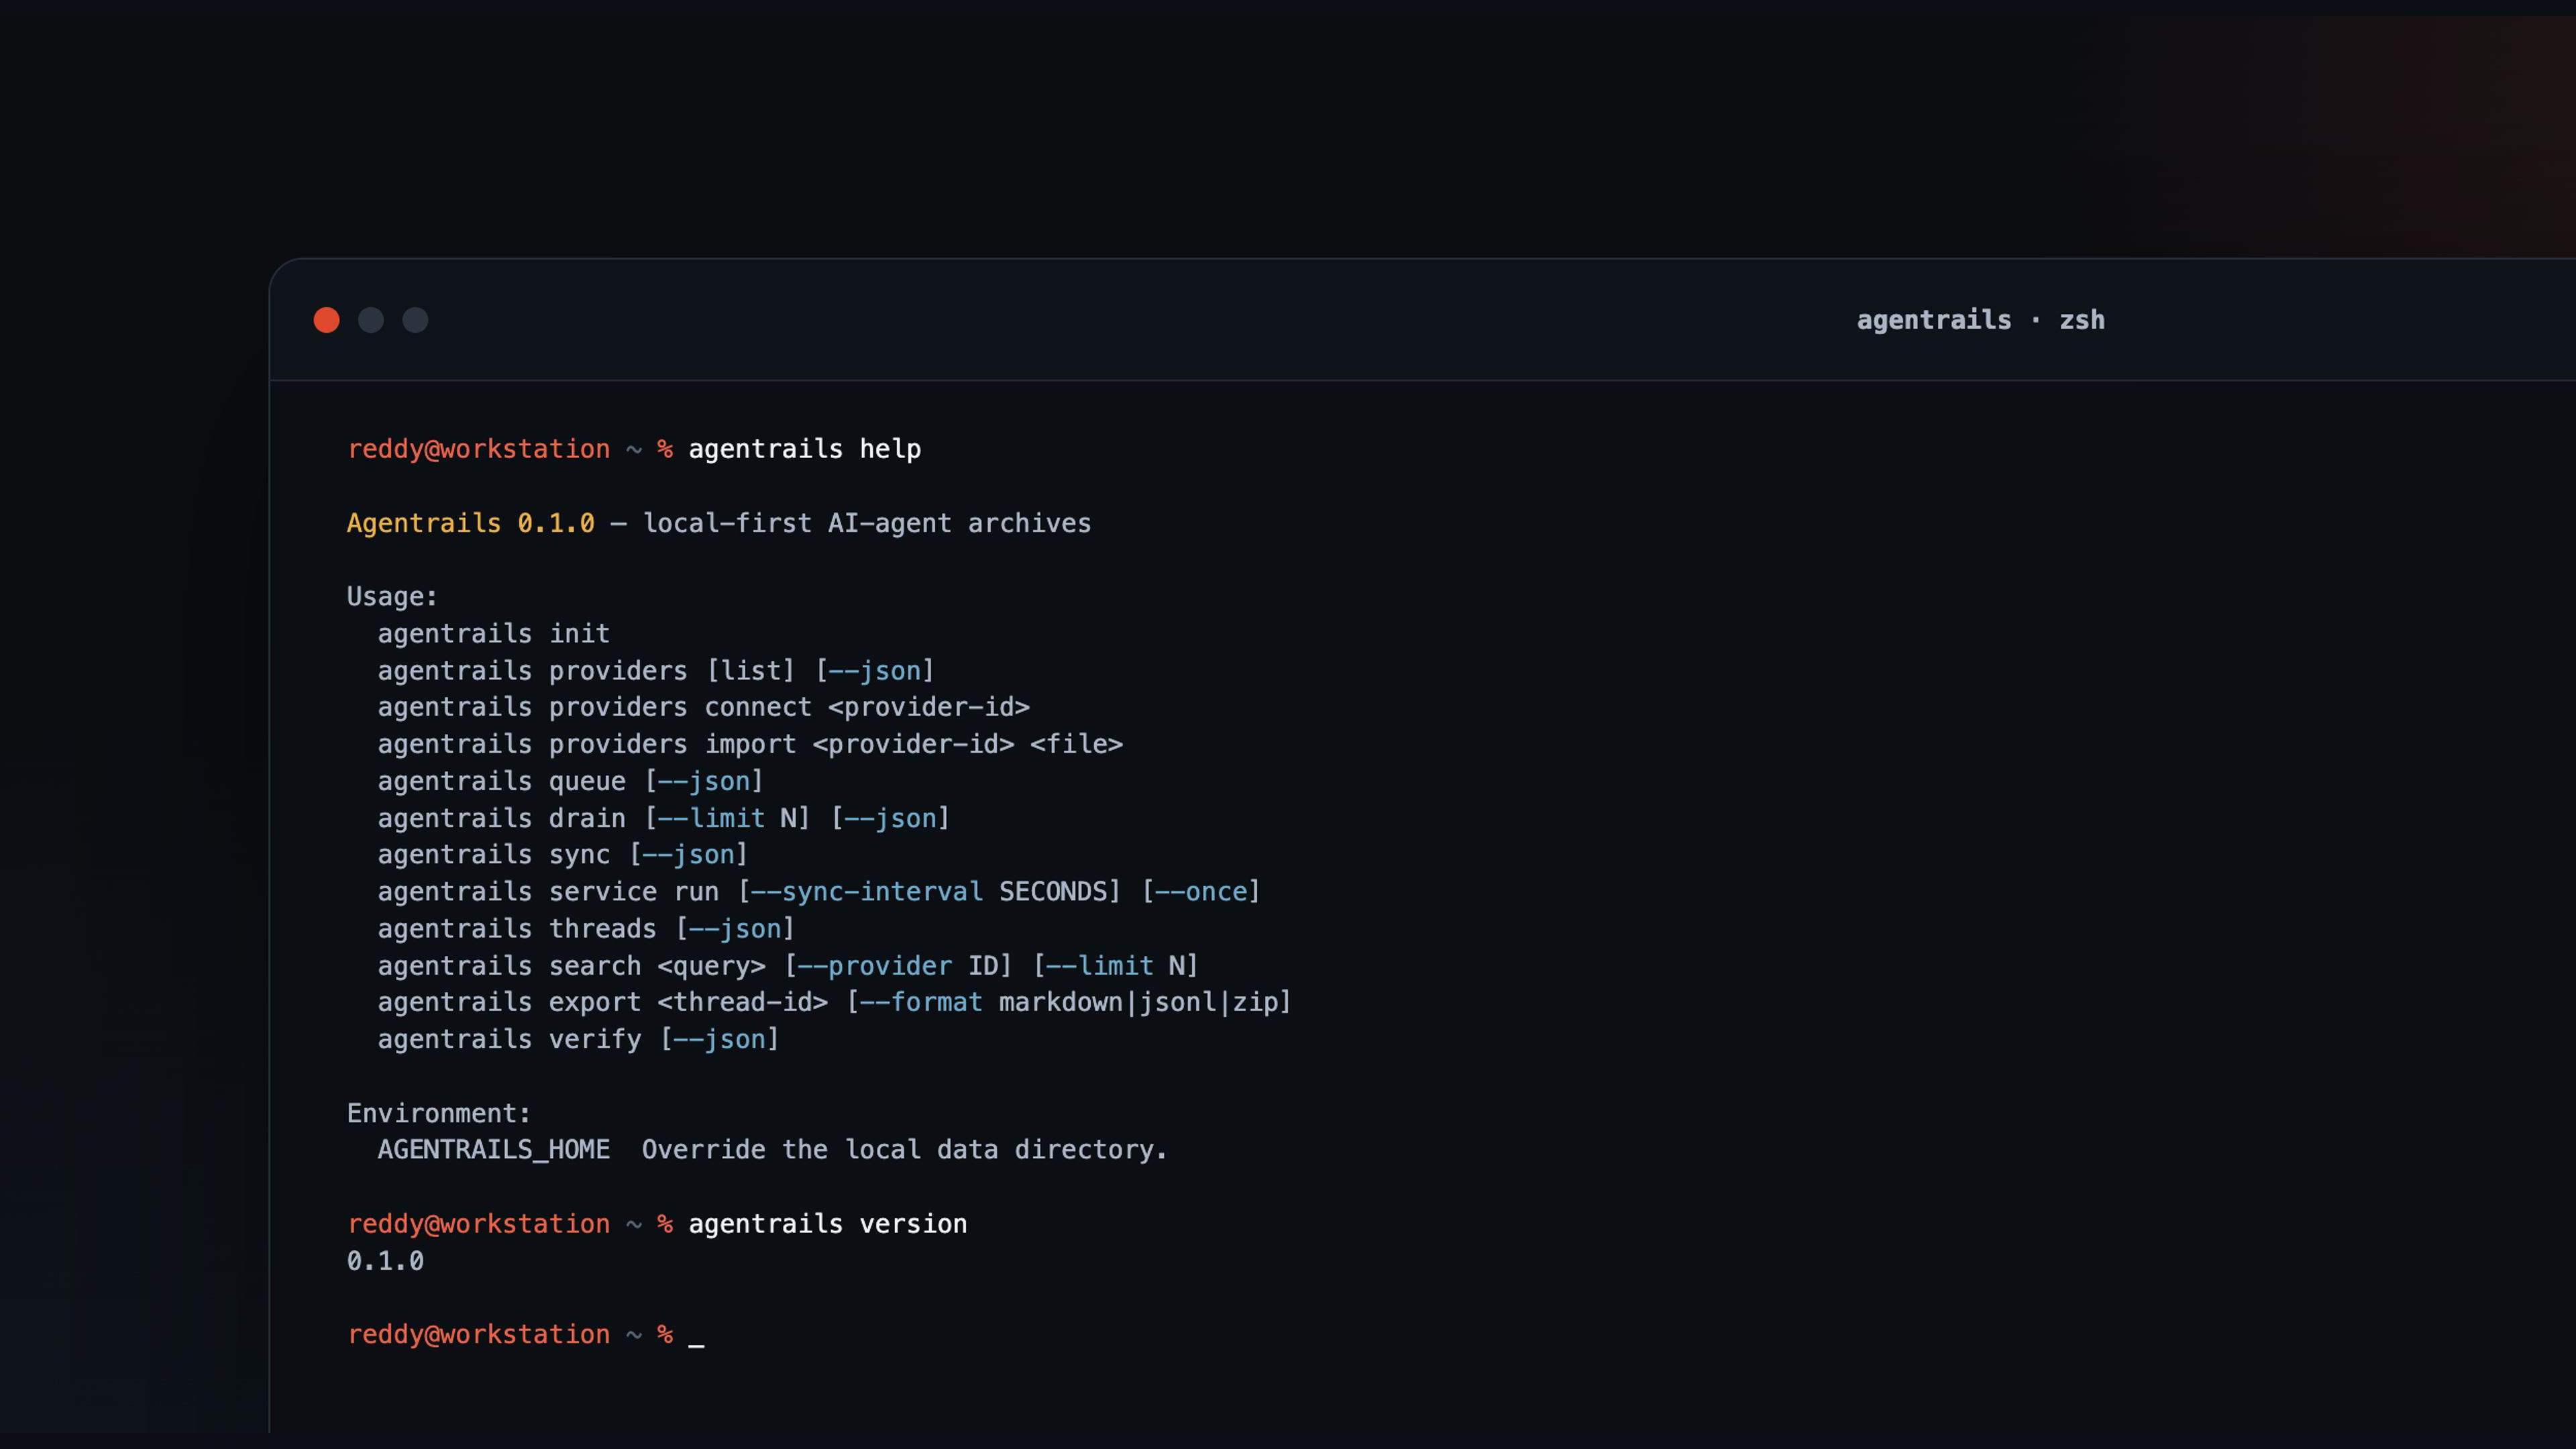Click the '--format' flag text

tap(921, 1002)
